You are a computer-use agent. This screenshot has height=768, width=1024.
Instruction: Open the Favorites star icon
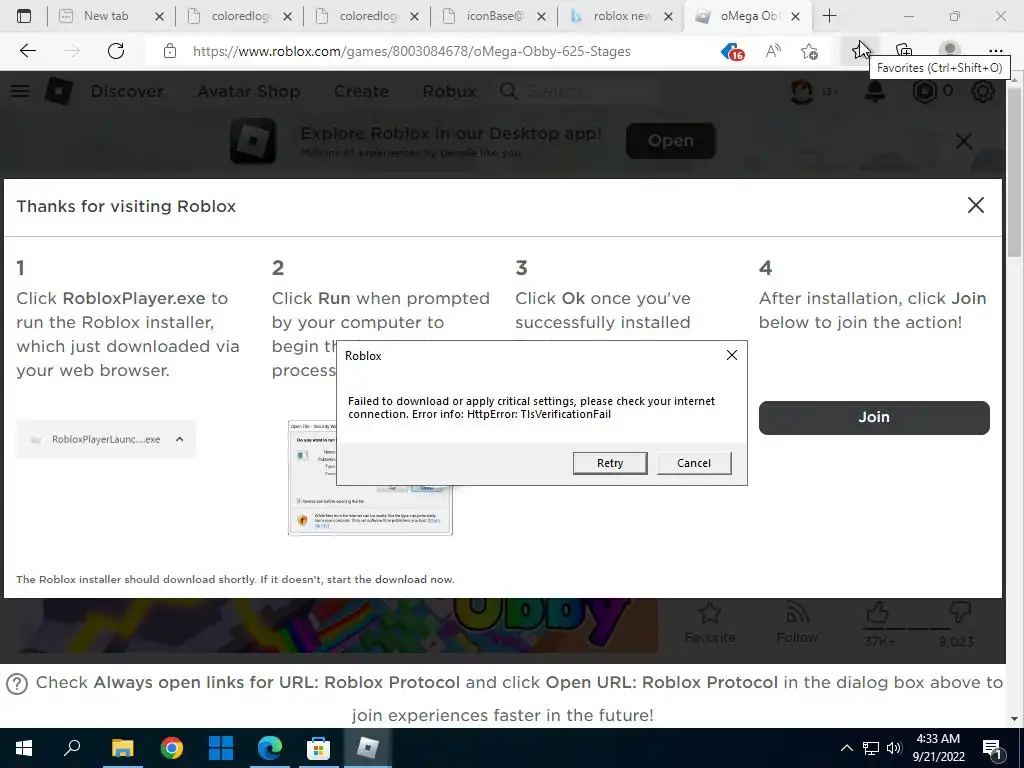(x=859, y=51)
